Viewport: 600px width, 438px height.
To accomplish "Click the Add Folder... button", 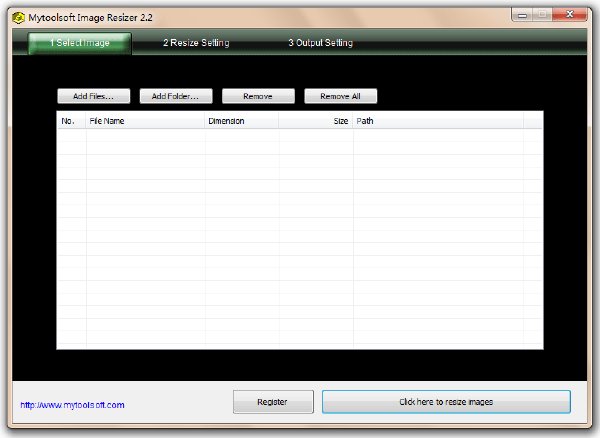I will [176, 96].
